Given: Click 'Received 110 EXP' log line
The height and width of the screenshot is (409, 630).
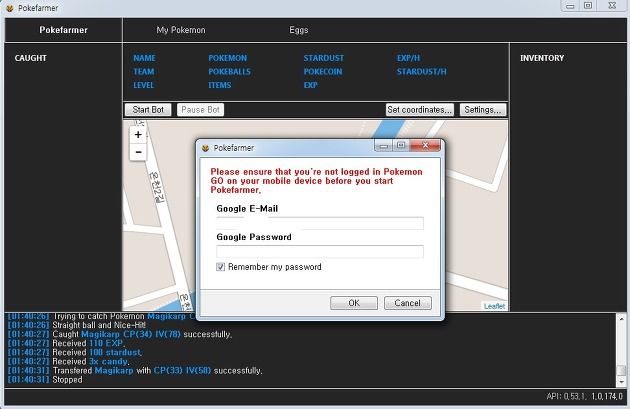Looking at the screenshot, I should pos(66,343).
